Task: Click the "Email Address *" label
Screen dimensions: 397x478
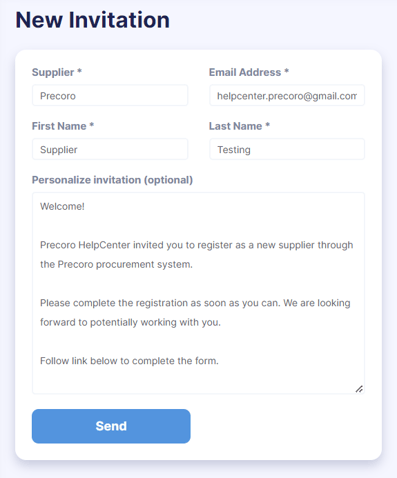Action: (249, 72)
